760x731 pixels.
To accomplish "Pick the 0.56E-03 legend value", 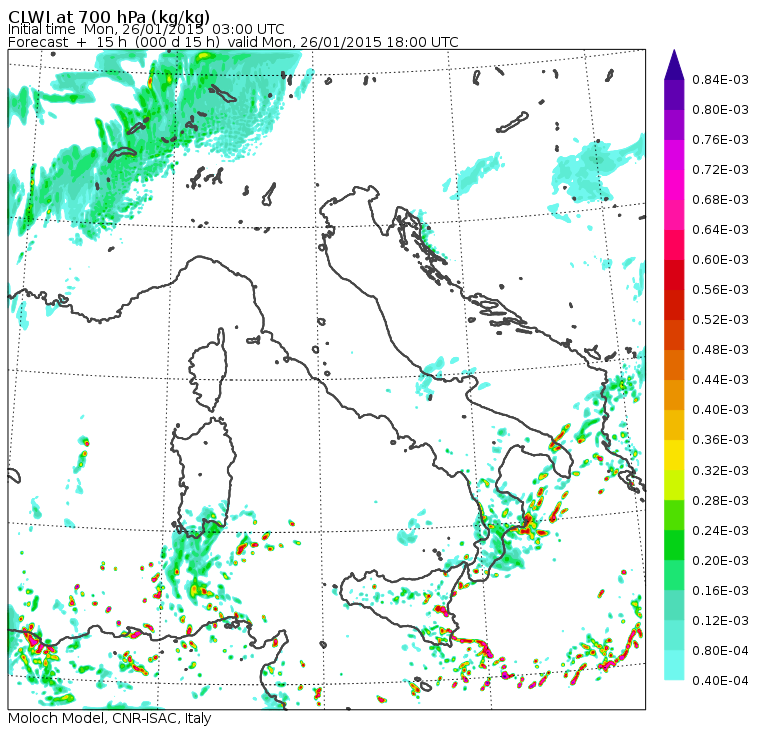I will coord(720,290).
